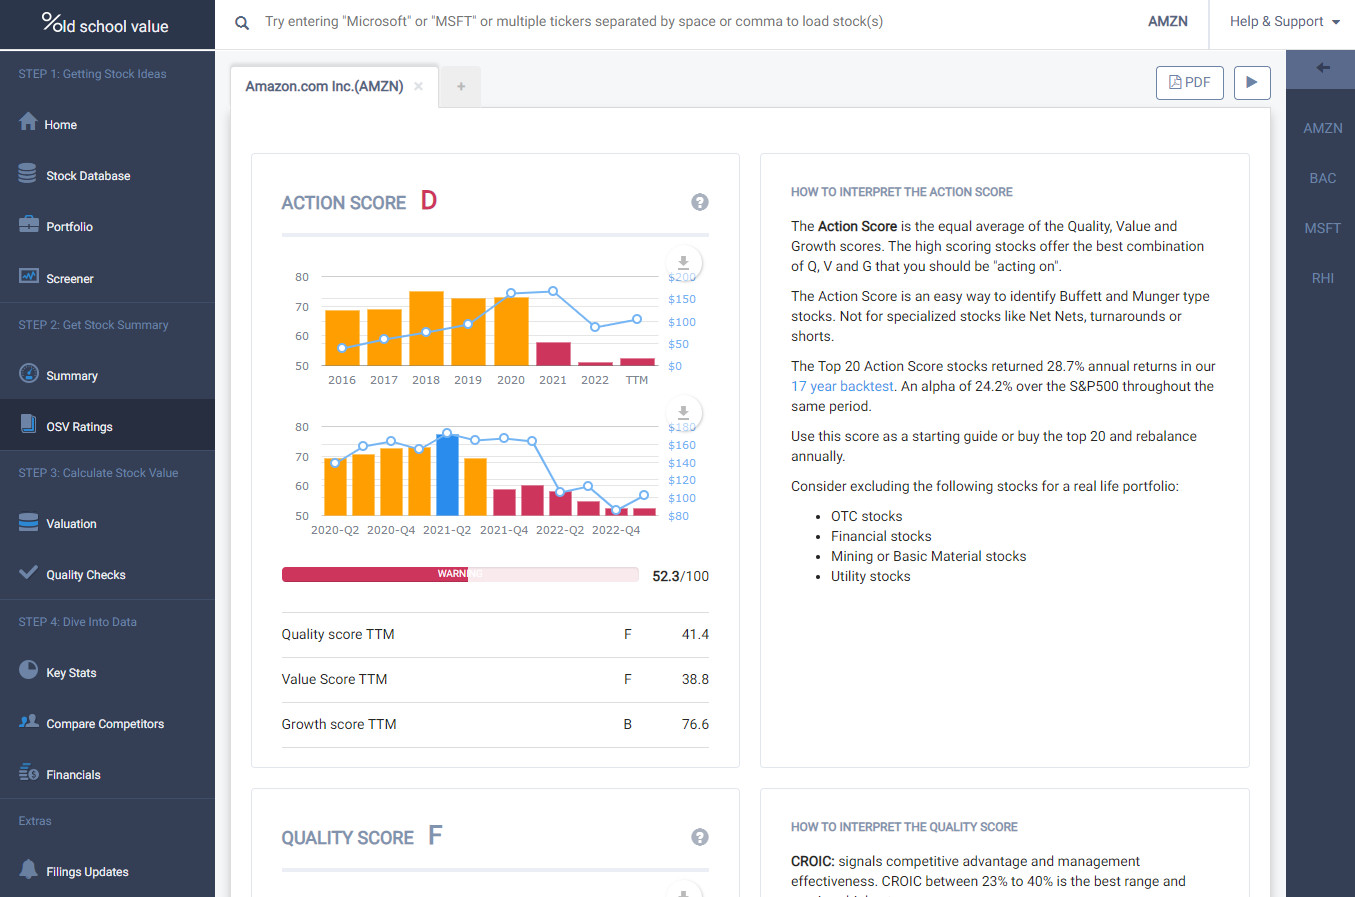Select RHI in the right ticker list

(1322, 278)
